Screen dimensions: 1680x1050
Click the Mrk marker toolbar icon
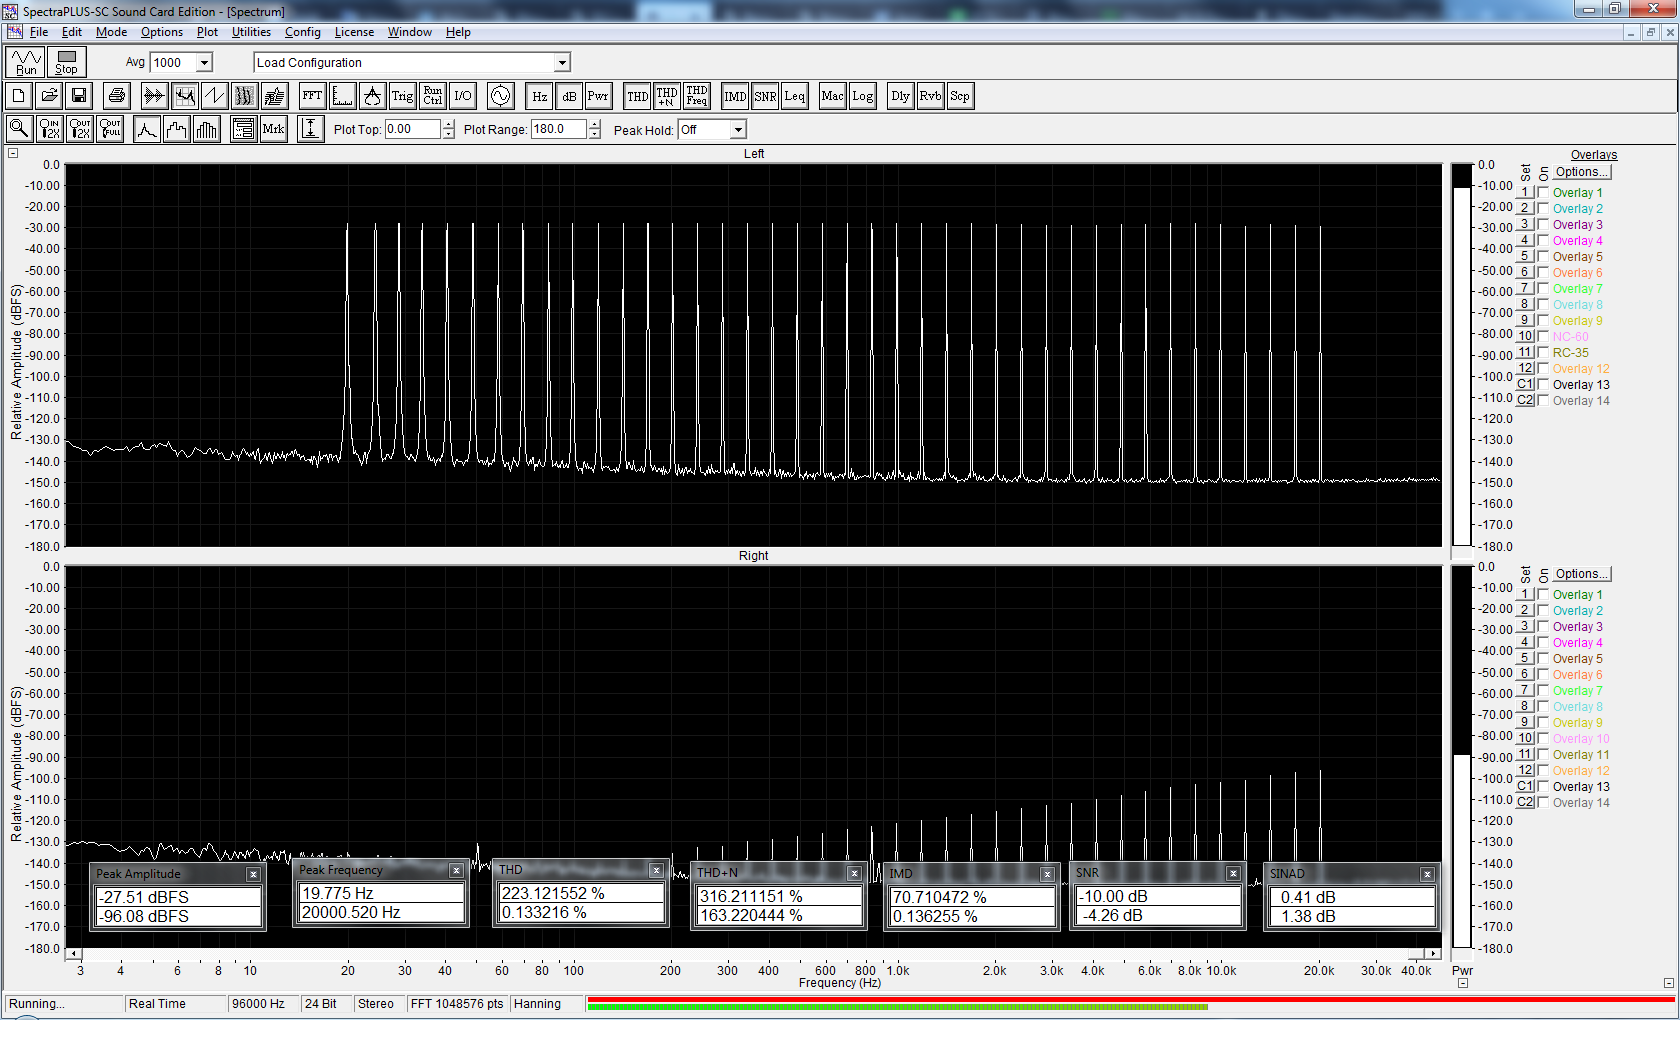coord(273,129)
